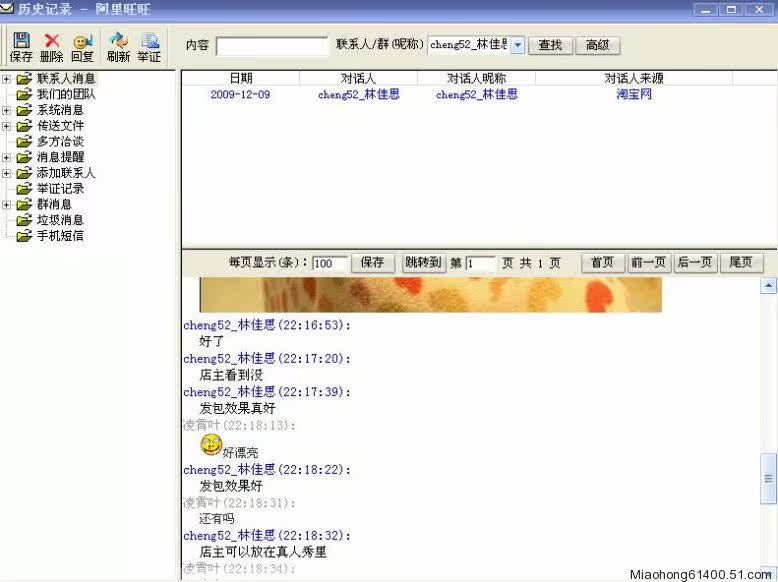Image resolution: width=778 pixels, height=582 pixels.
Task: Click the sender line cheng52_林佳思(22:16:53)
Action: [x=267, y=325]
